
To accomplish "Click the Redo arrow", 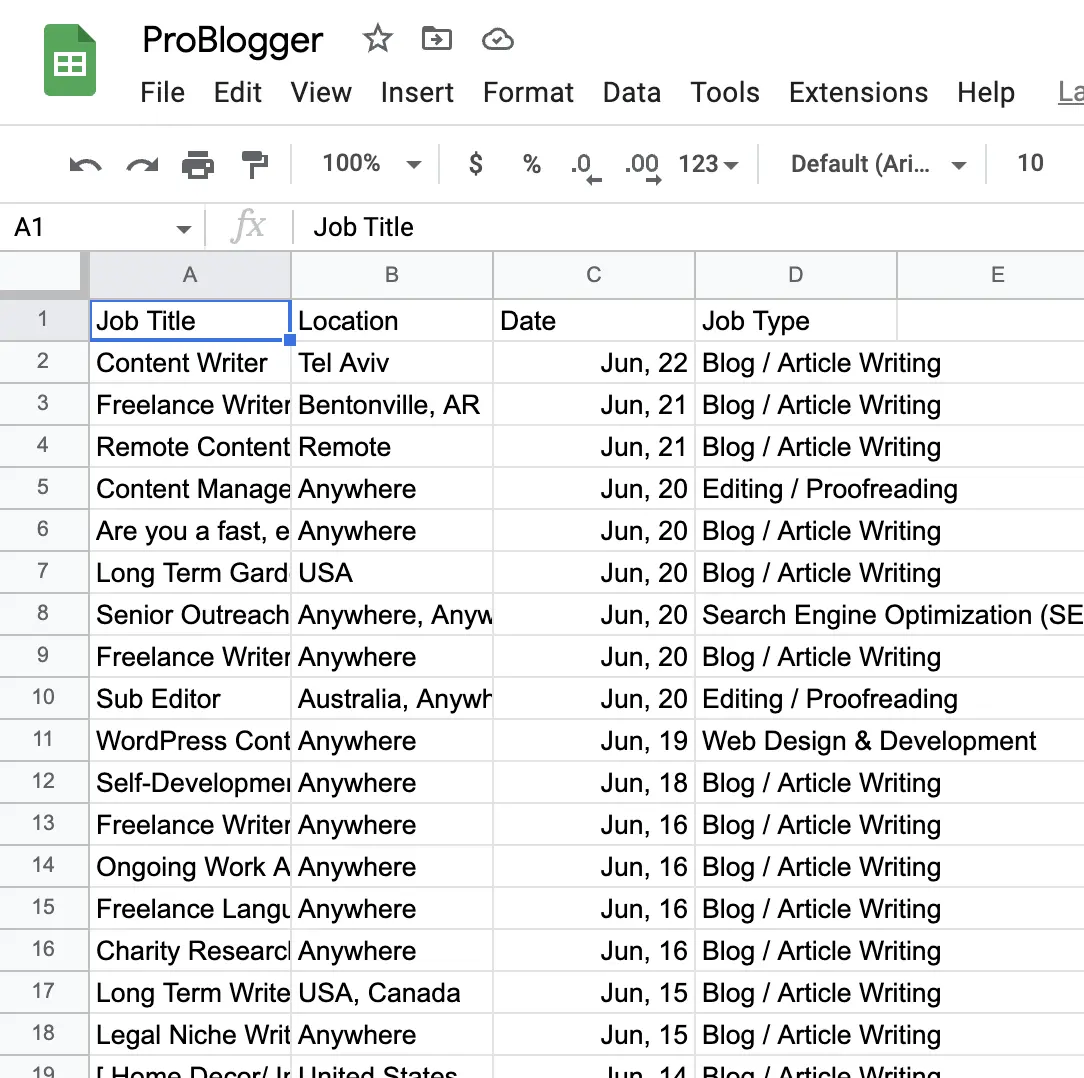I will pos(142,165).
